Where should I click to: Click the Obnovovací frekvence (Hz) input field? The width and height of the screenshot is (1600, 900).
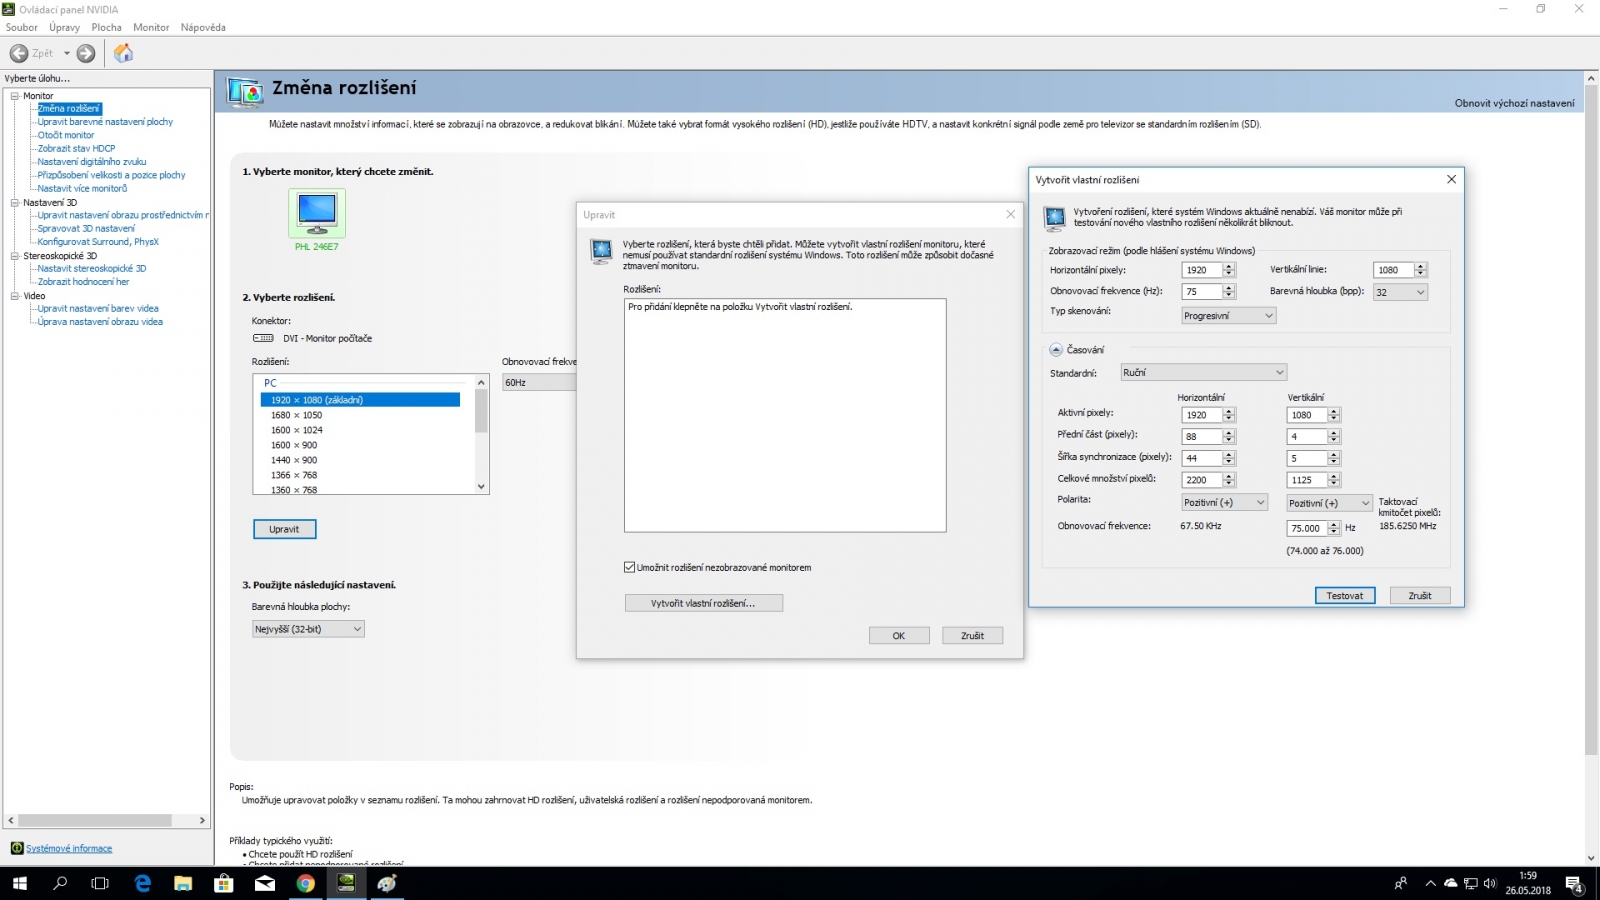[1202, 292]
